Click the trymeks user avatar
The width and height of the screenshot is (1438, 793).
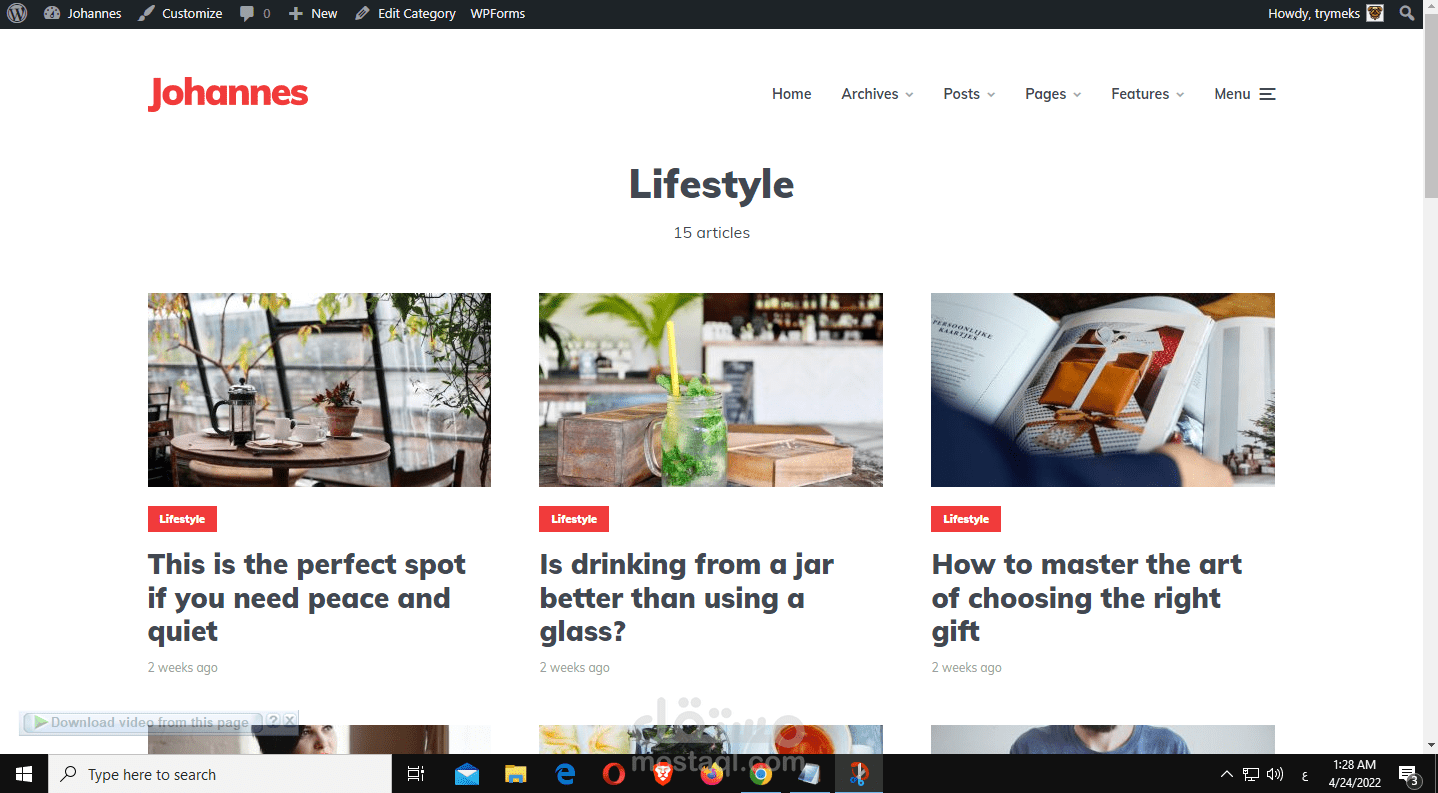pyautogui.click(x=1375, y=13)
